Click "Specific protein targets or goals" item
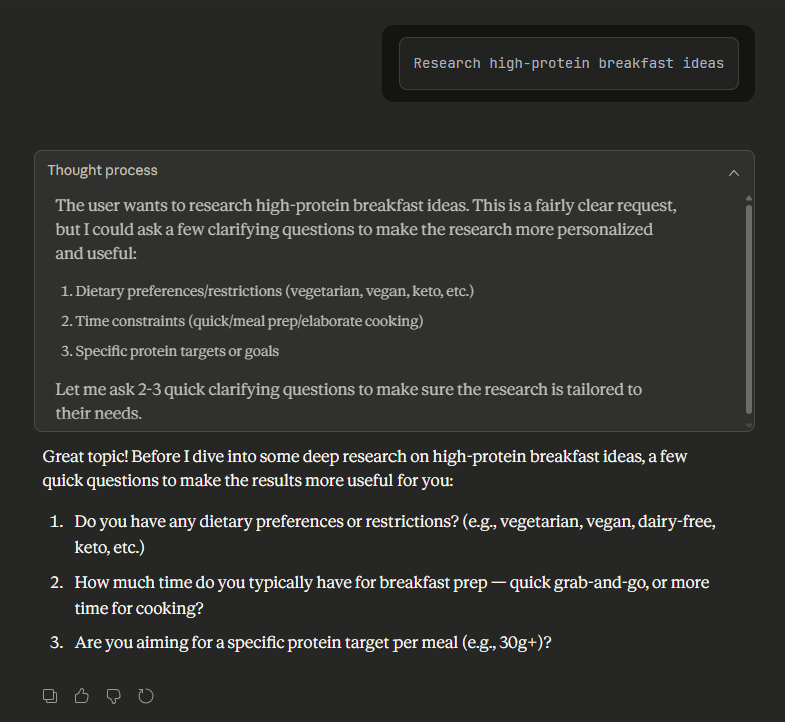 (177, 351)
